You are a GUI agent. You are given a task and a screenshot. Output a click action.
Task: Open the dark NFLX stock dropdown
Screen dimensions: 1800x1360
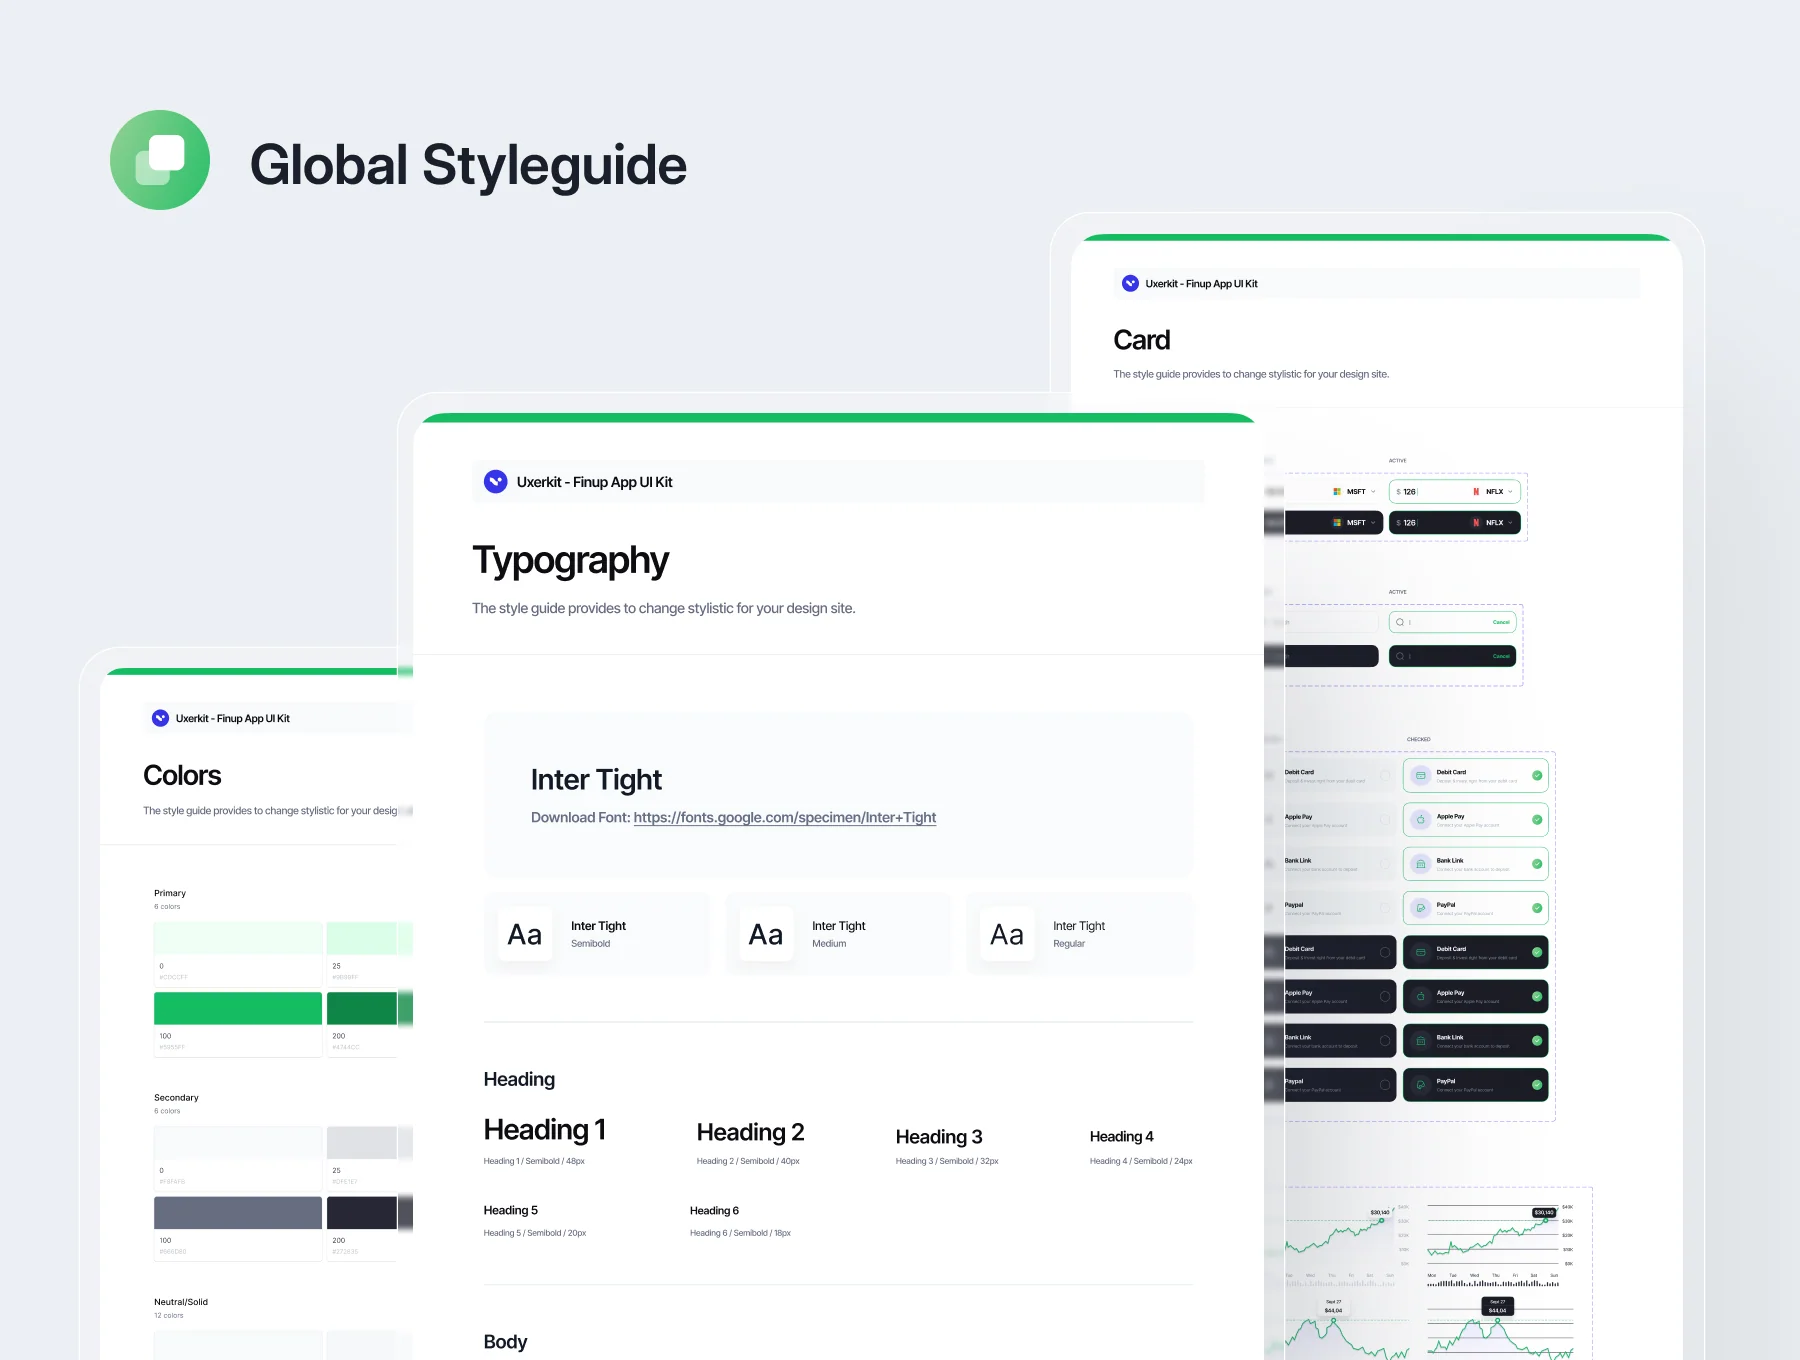(1510, 523)
